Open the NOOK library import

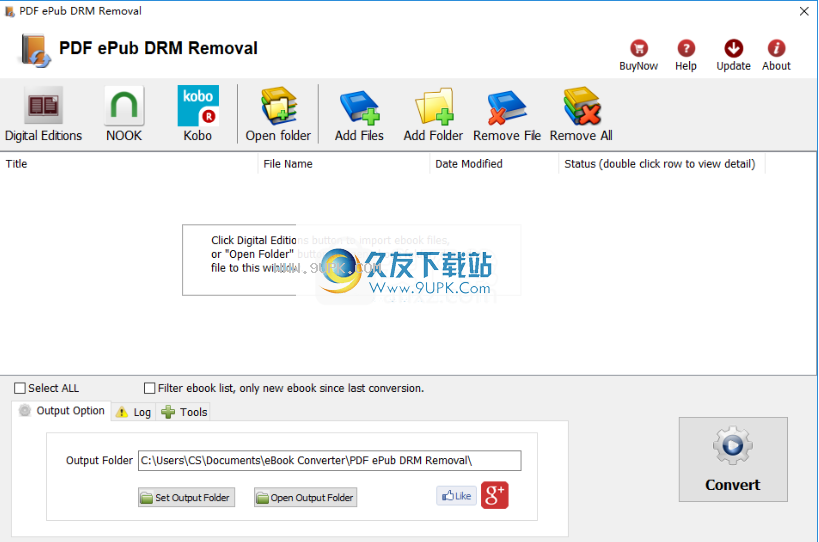point(124,114)
